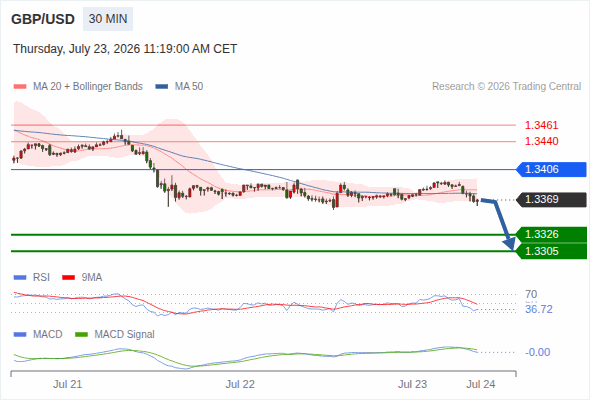This screenshot has width=590, height=400.
Task: Click the Thursday, July 23, 2026 timestamp
Action: [125, 49]
